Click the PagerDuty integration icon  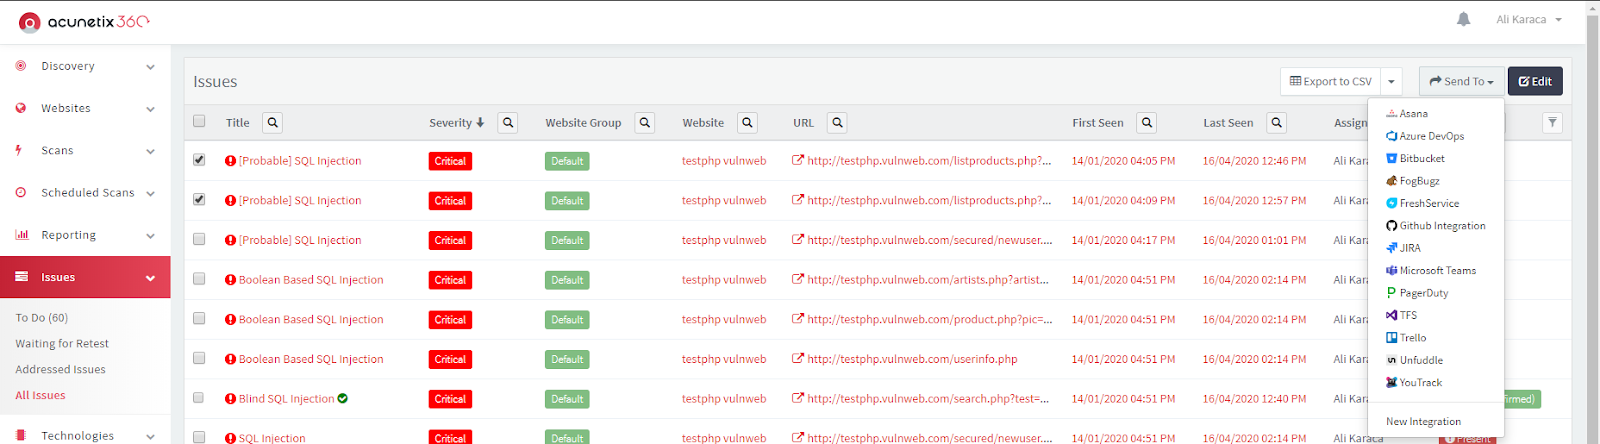1392,293
